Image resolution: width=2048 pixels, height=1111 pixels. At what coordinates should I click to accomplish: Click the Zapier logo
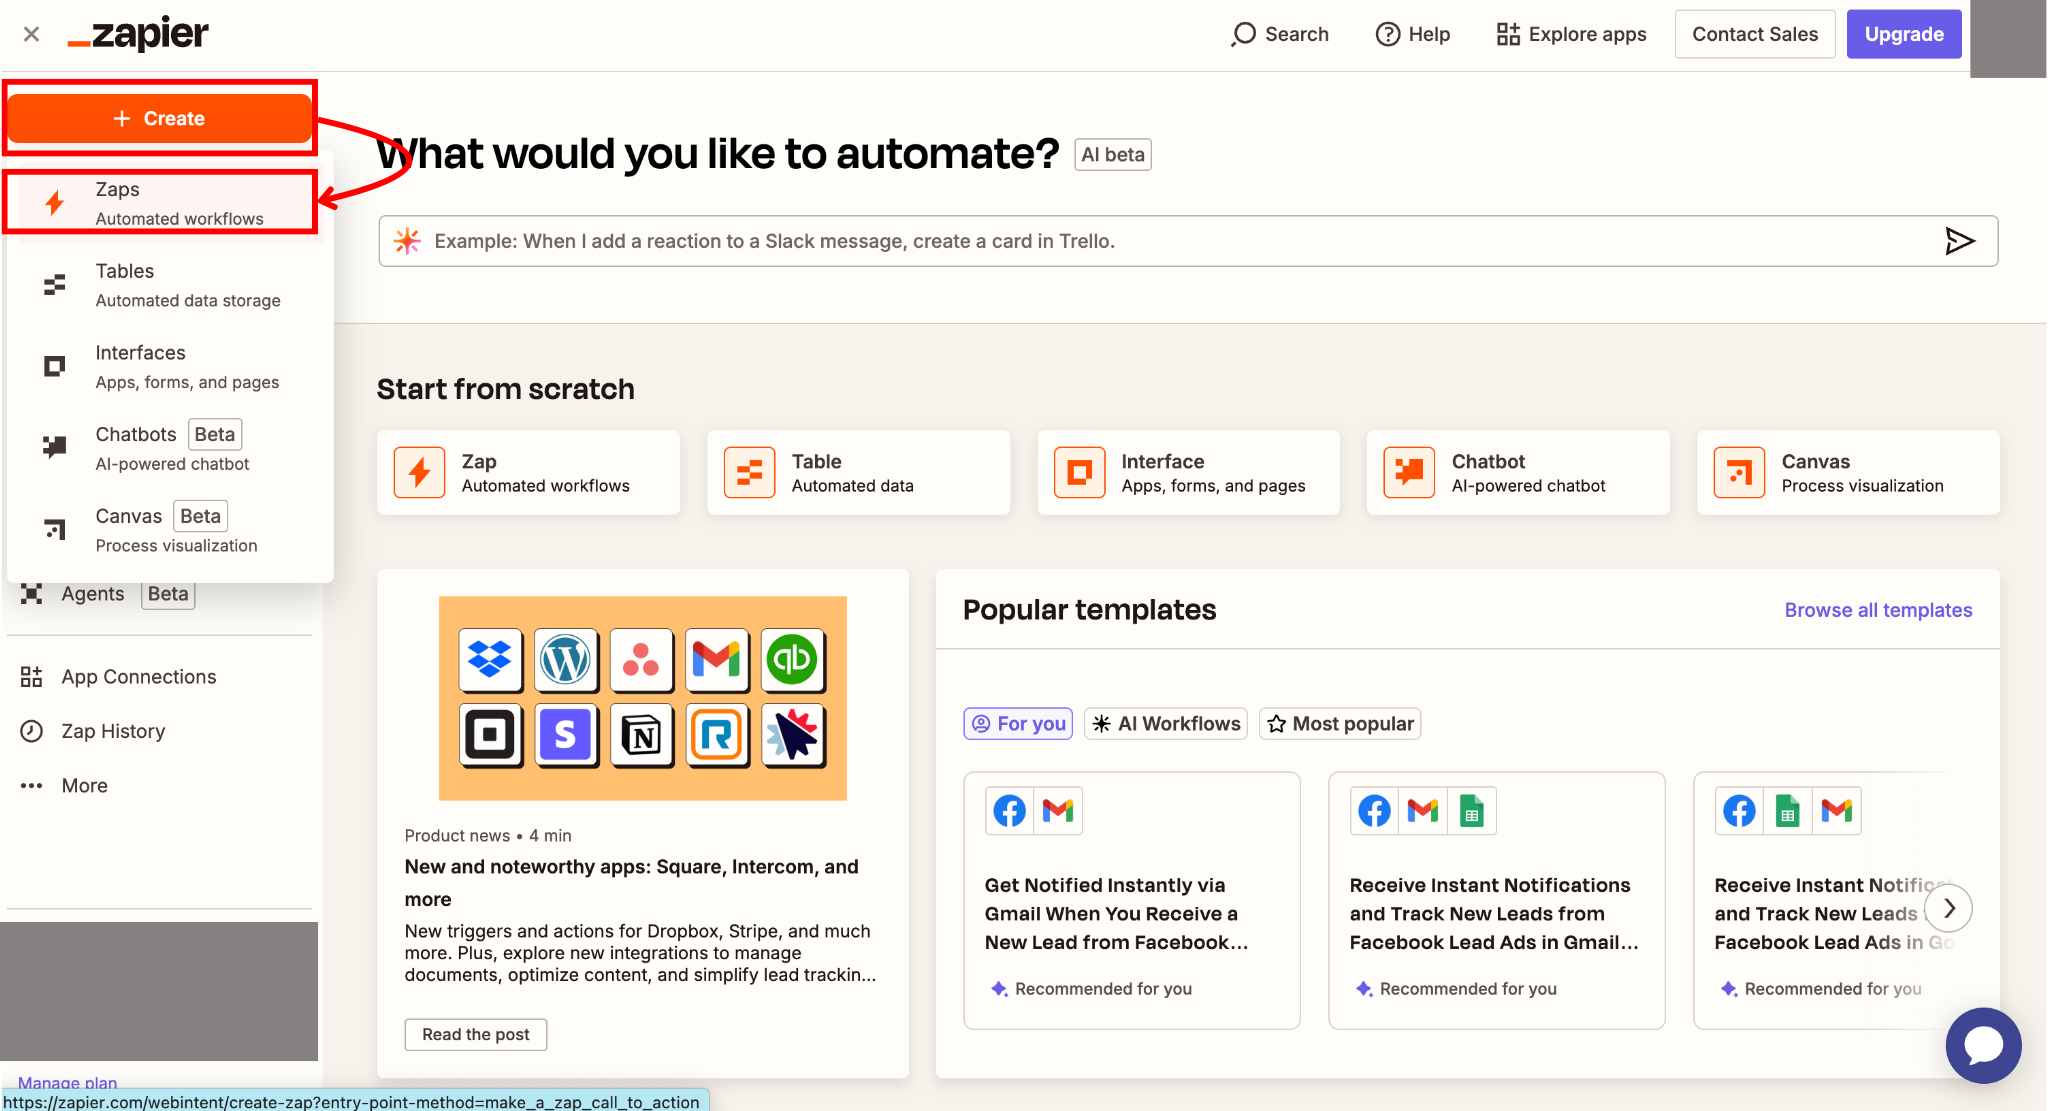coord(138,34)
